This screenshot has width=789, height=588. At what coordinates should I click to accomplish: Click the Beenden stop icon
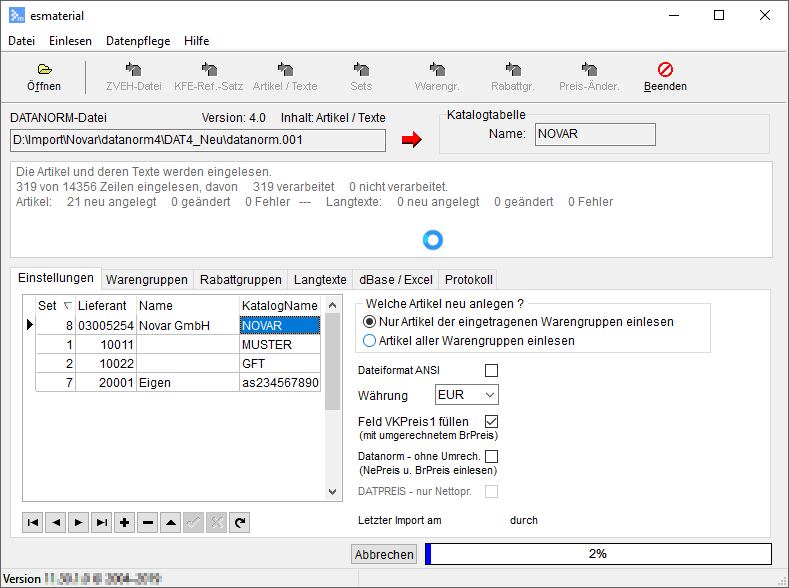coord(665,69)
